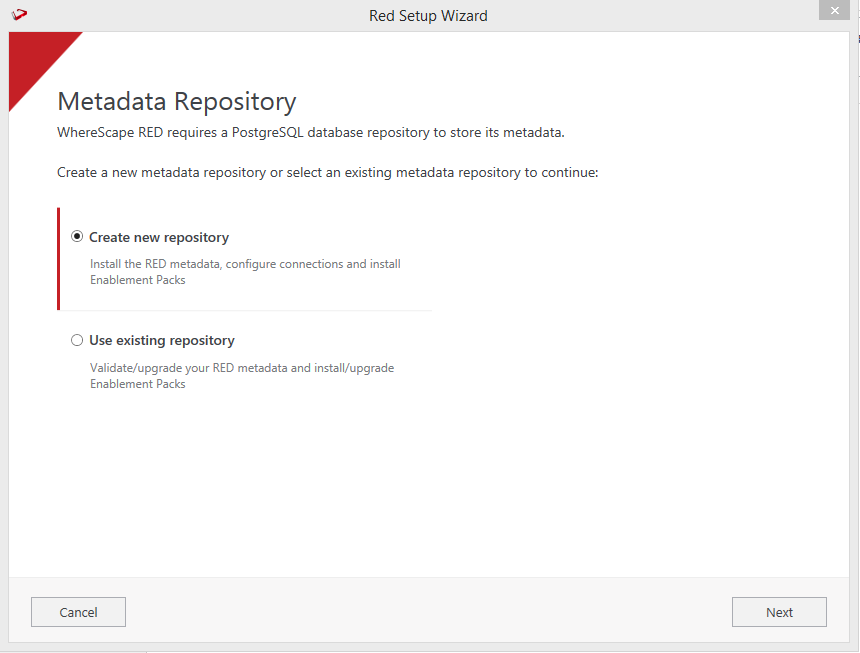
Task: Close the Red Setup Wizard window
Action: click(x=833, y=11)
